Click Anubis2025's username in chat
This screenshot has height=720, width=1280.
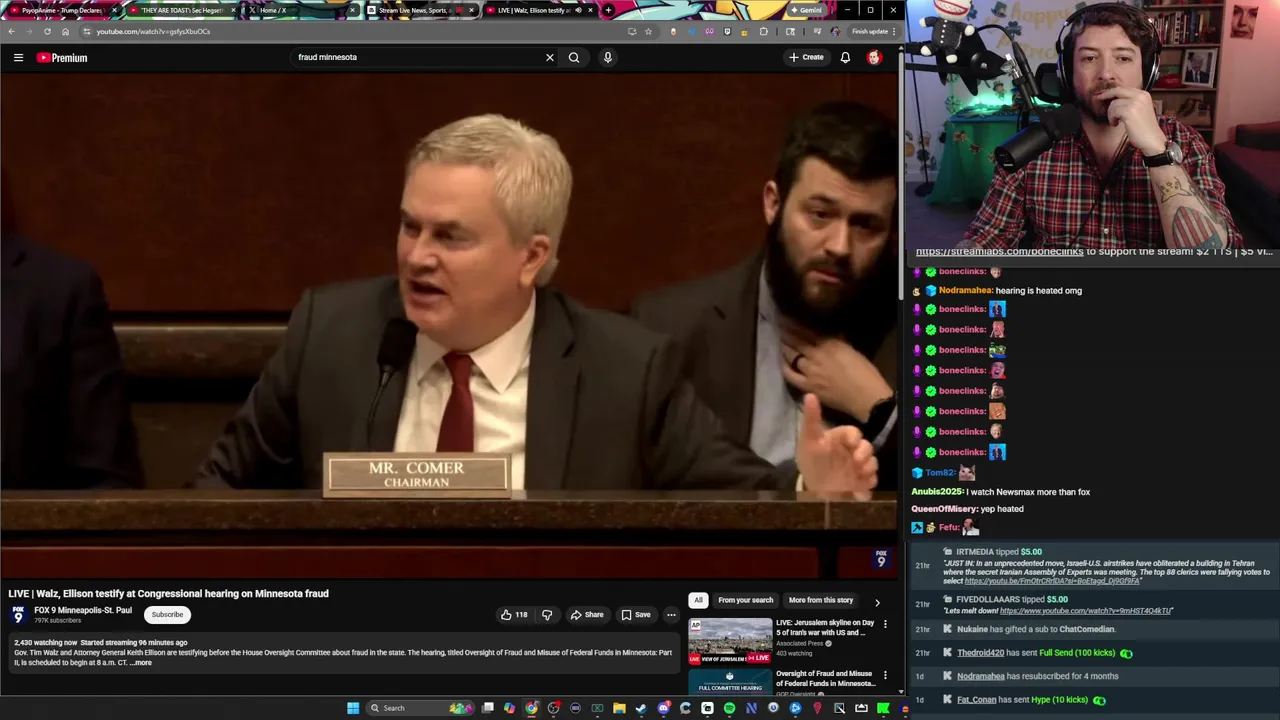937,492
